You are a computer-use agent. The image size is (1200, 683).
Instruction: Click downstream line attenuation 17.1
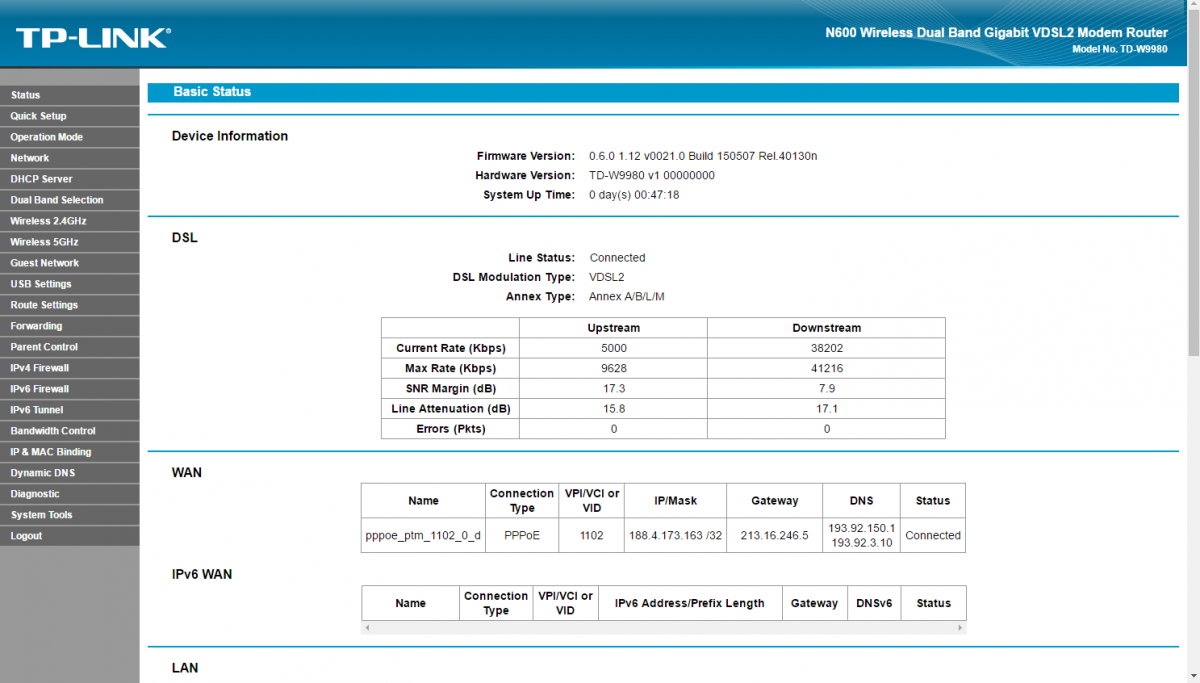[827, 409]
